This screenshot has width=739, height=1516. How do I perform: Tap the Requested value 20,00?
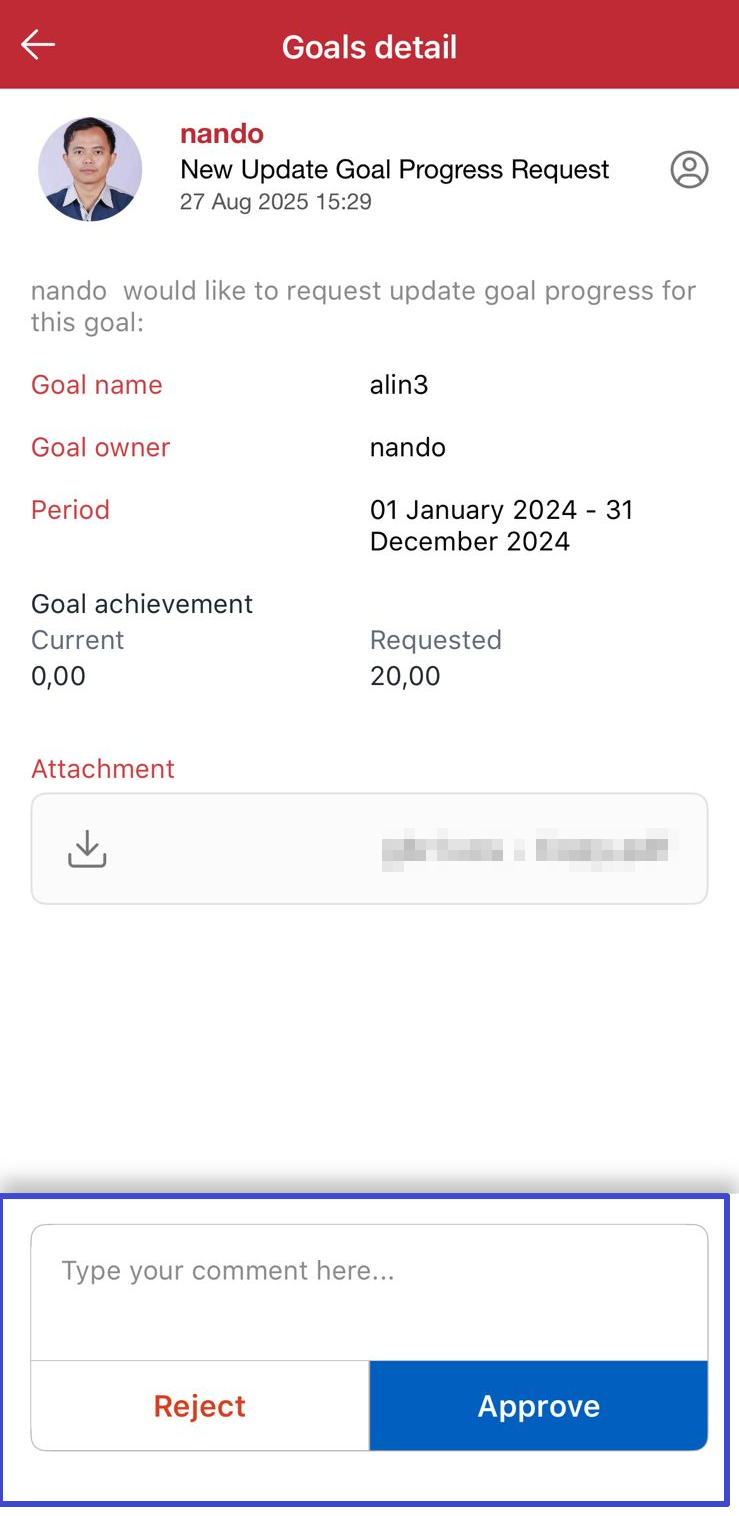[405, 677]
